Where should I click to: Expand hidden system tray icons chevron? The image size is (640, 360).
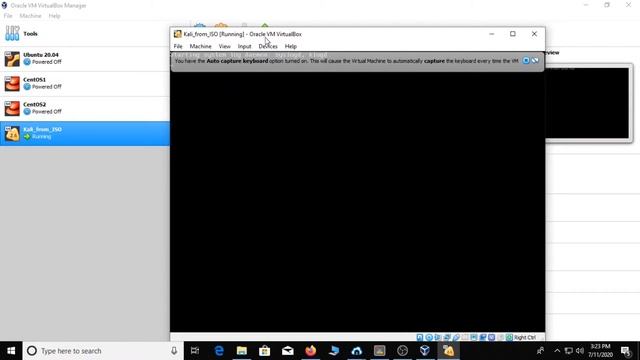pyautogui.click(x=557, y=351)
